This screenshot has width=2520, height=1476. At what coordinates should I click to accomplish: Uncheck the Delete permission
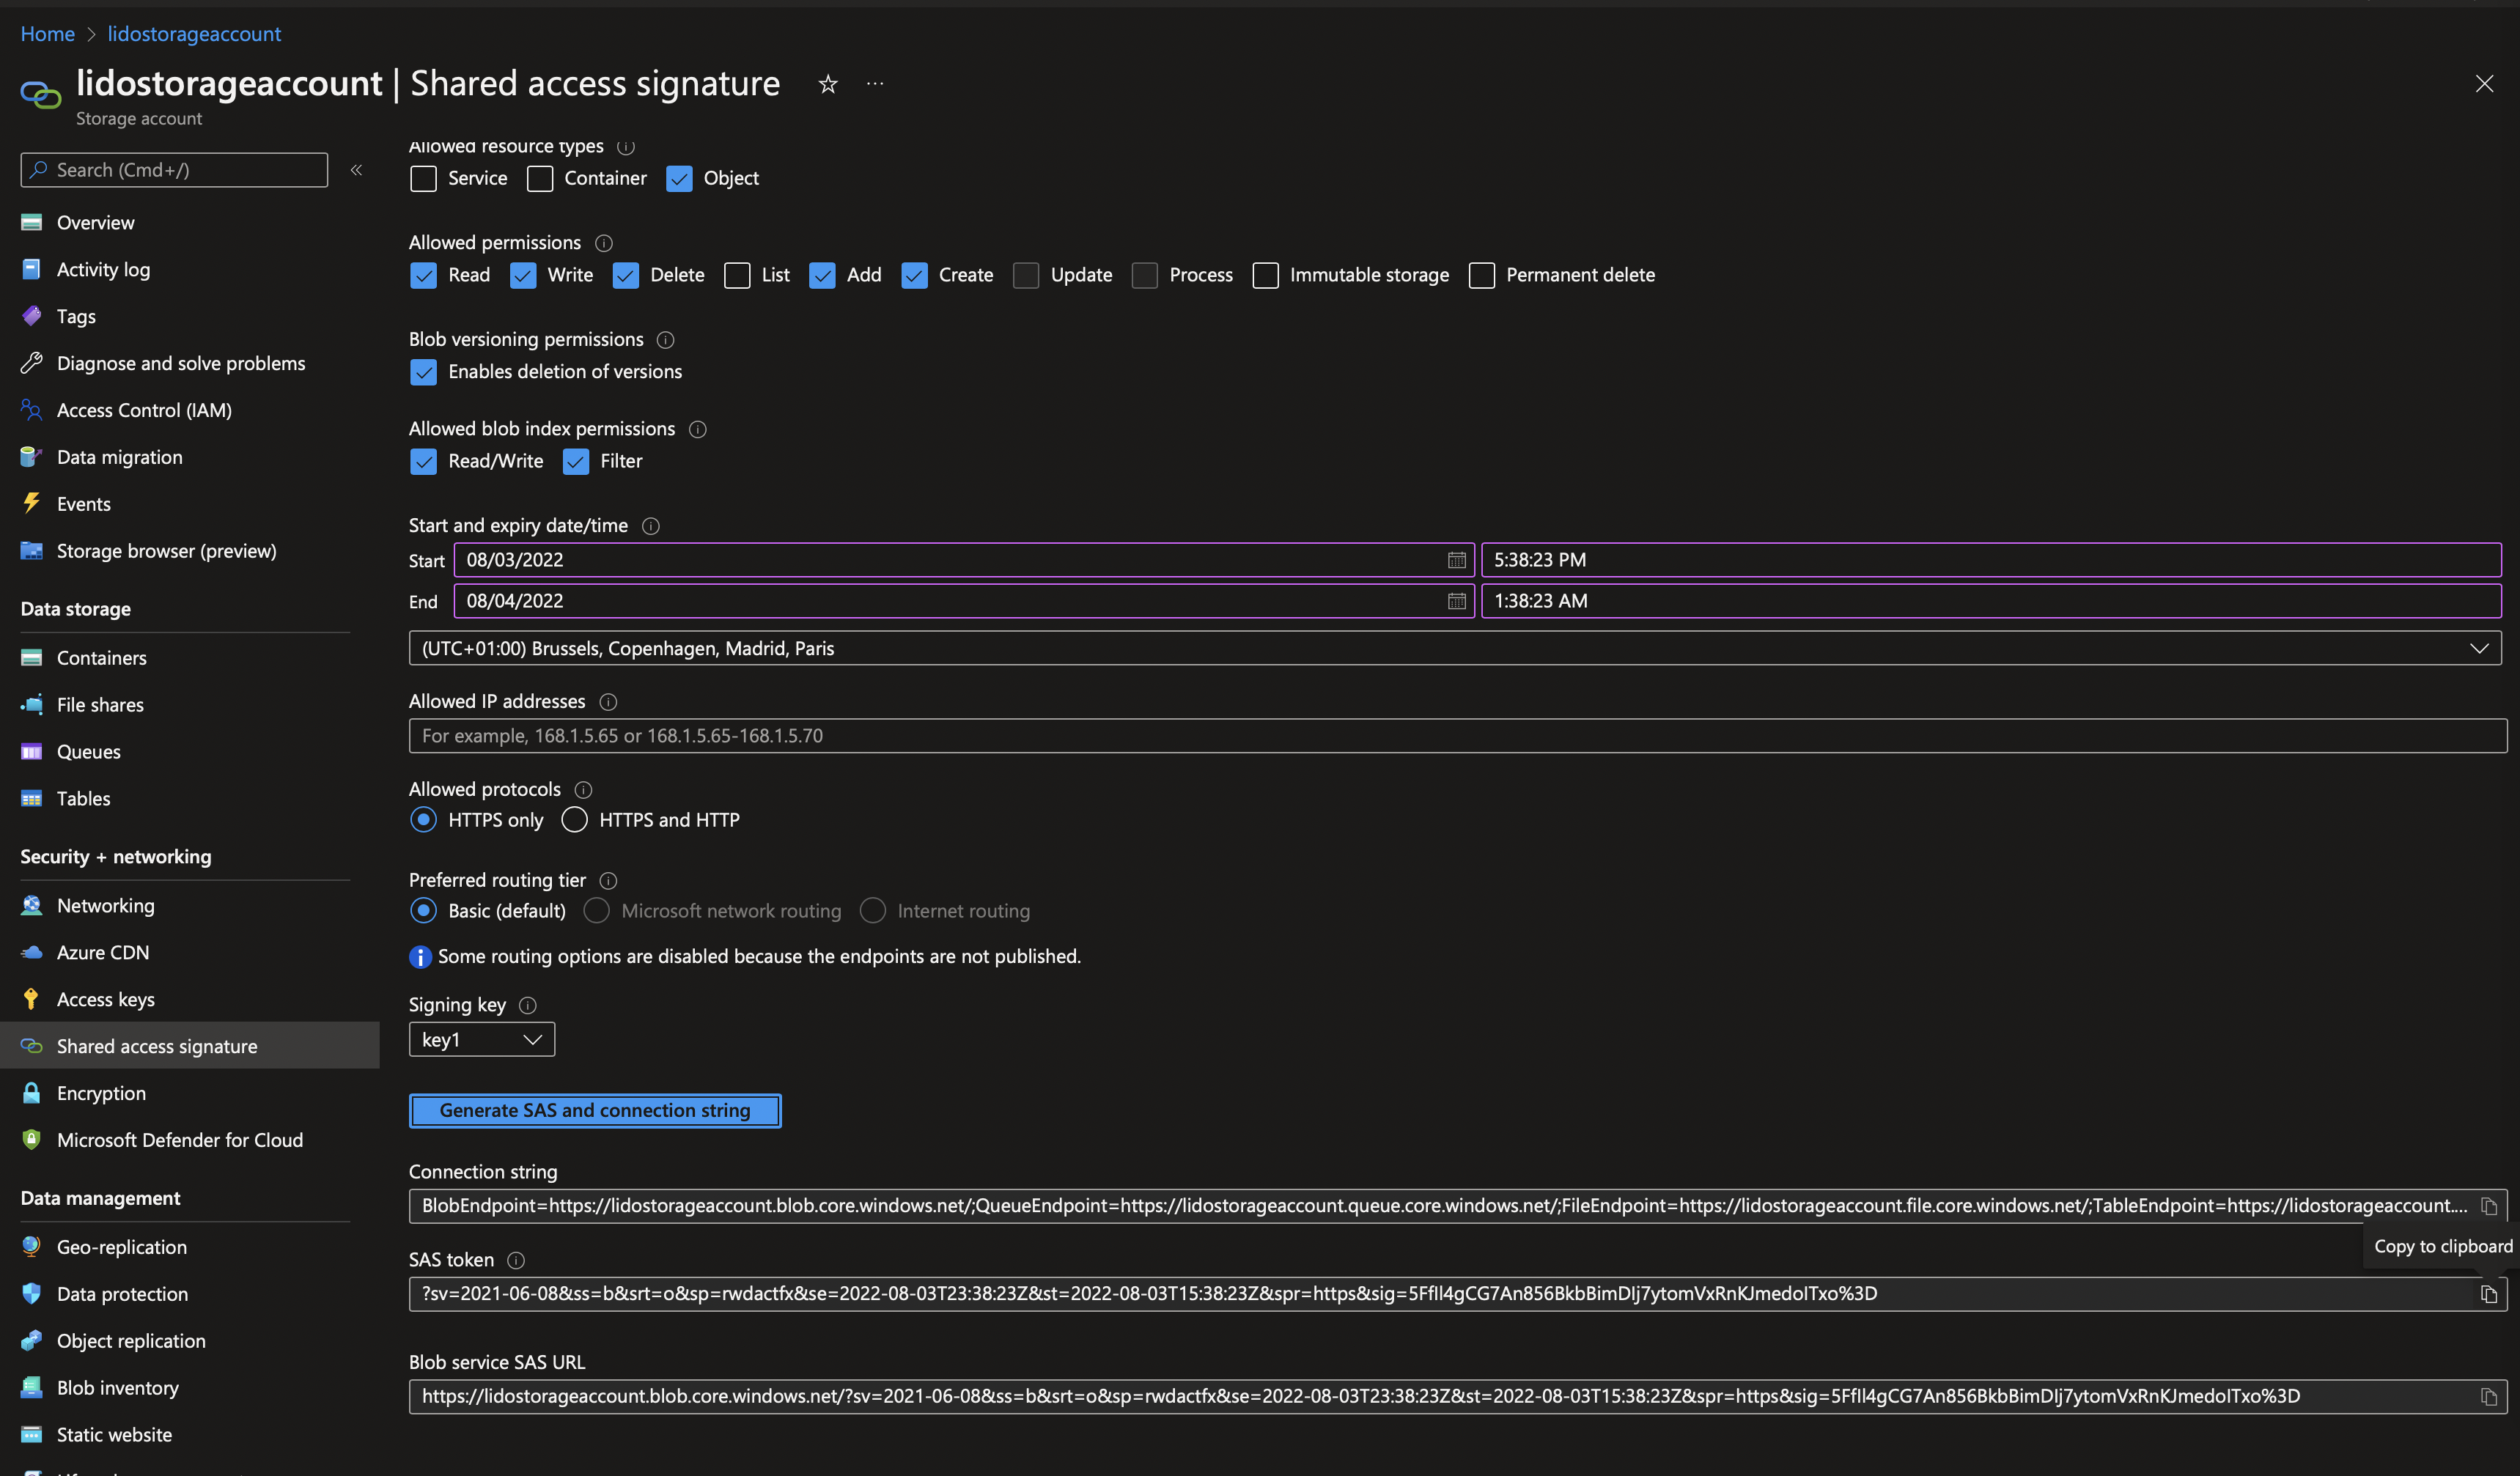(626, 276)
